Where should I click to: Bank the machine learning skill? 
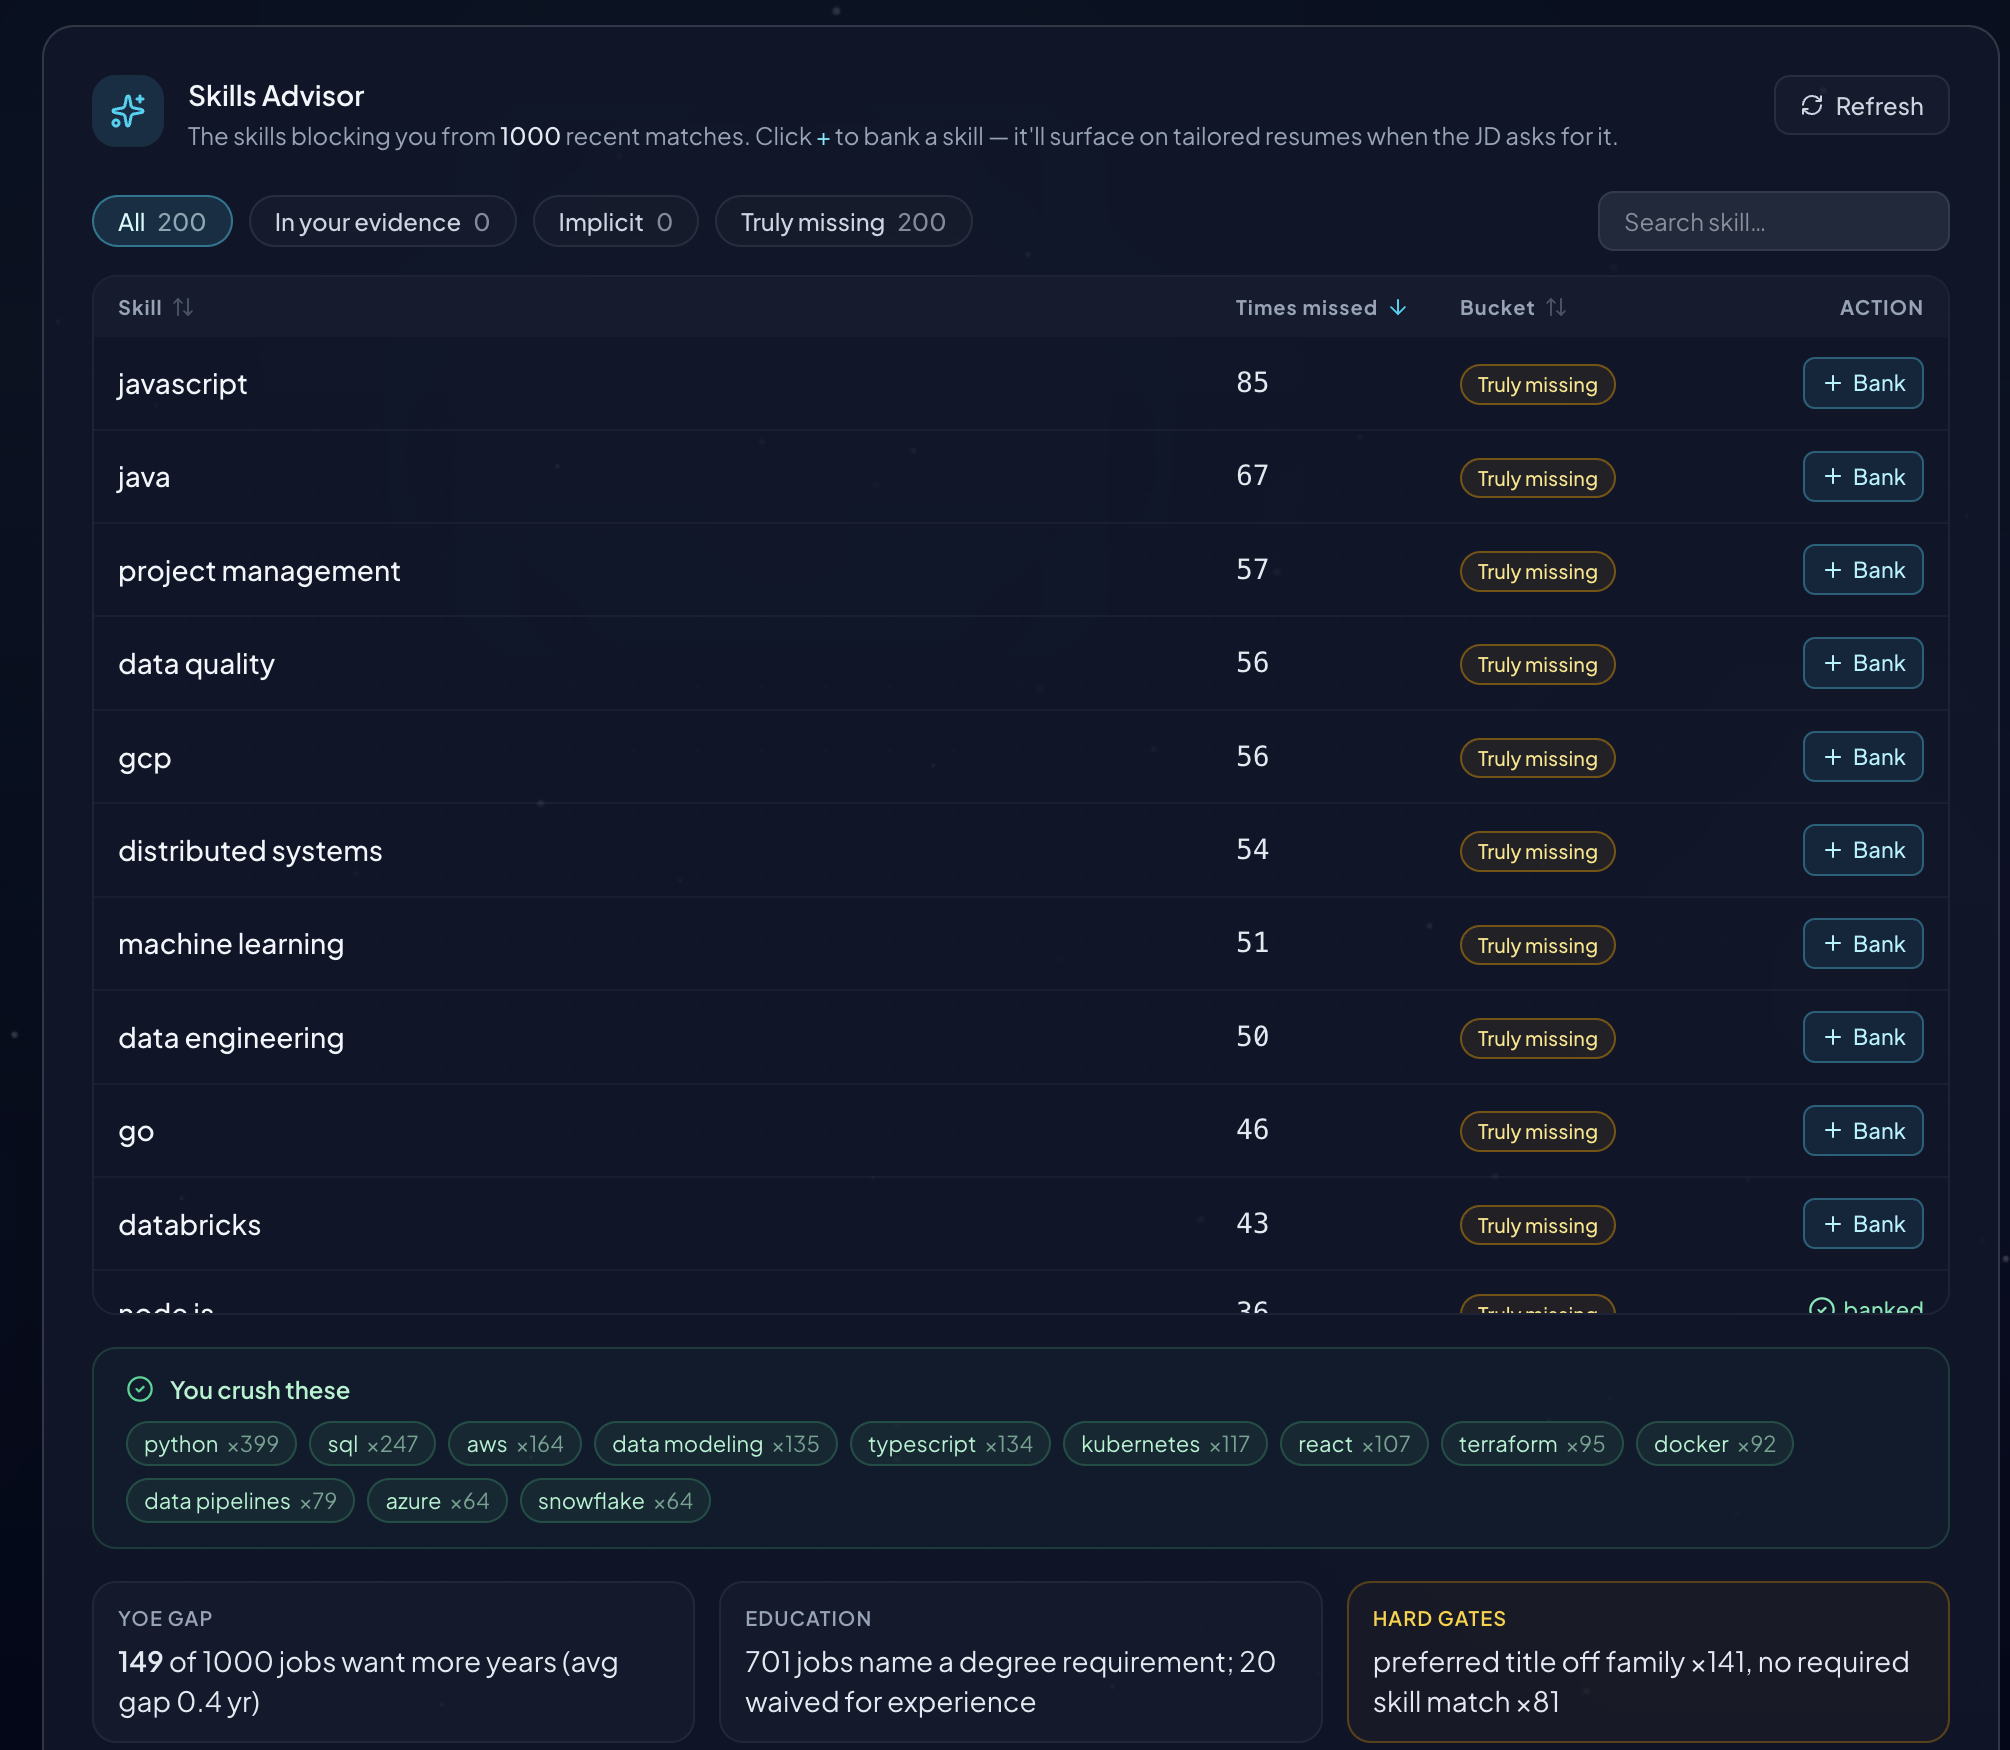click(1863, 944)
